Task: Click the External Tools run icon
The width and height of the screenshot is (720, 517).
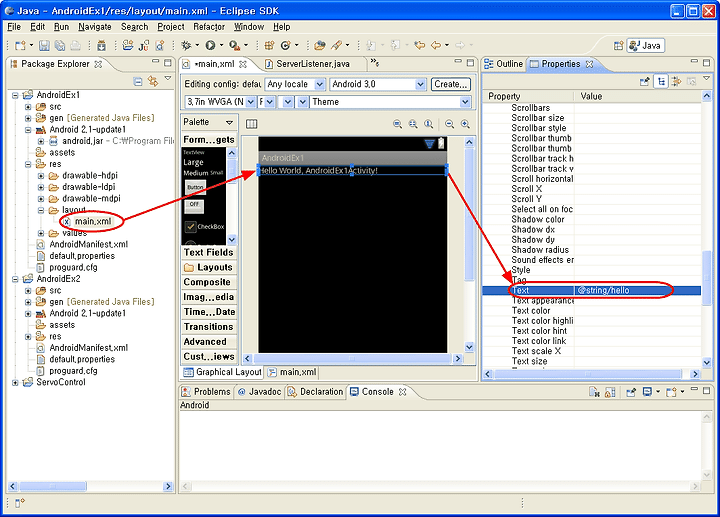Action: (x=235, y=45)
